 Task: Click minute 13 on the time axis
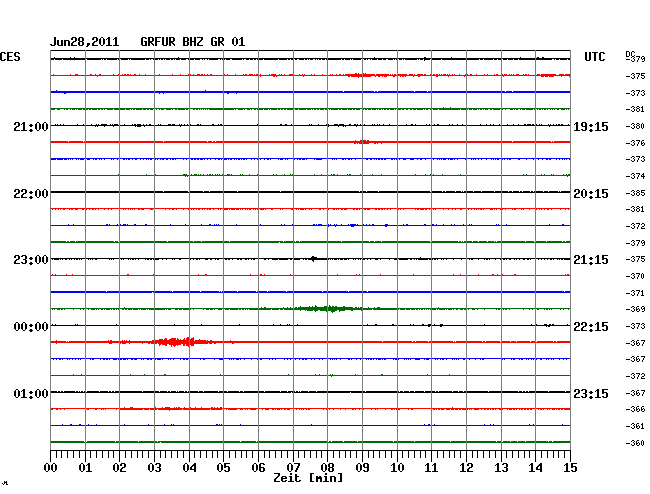[501, 467]
